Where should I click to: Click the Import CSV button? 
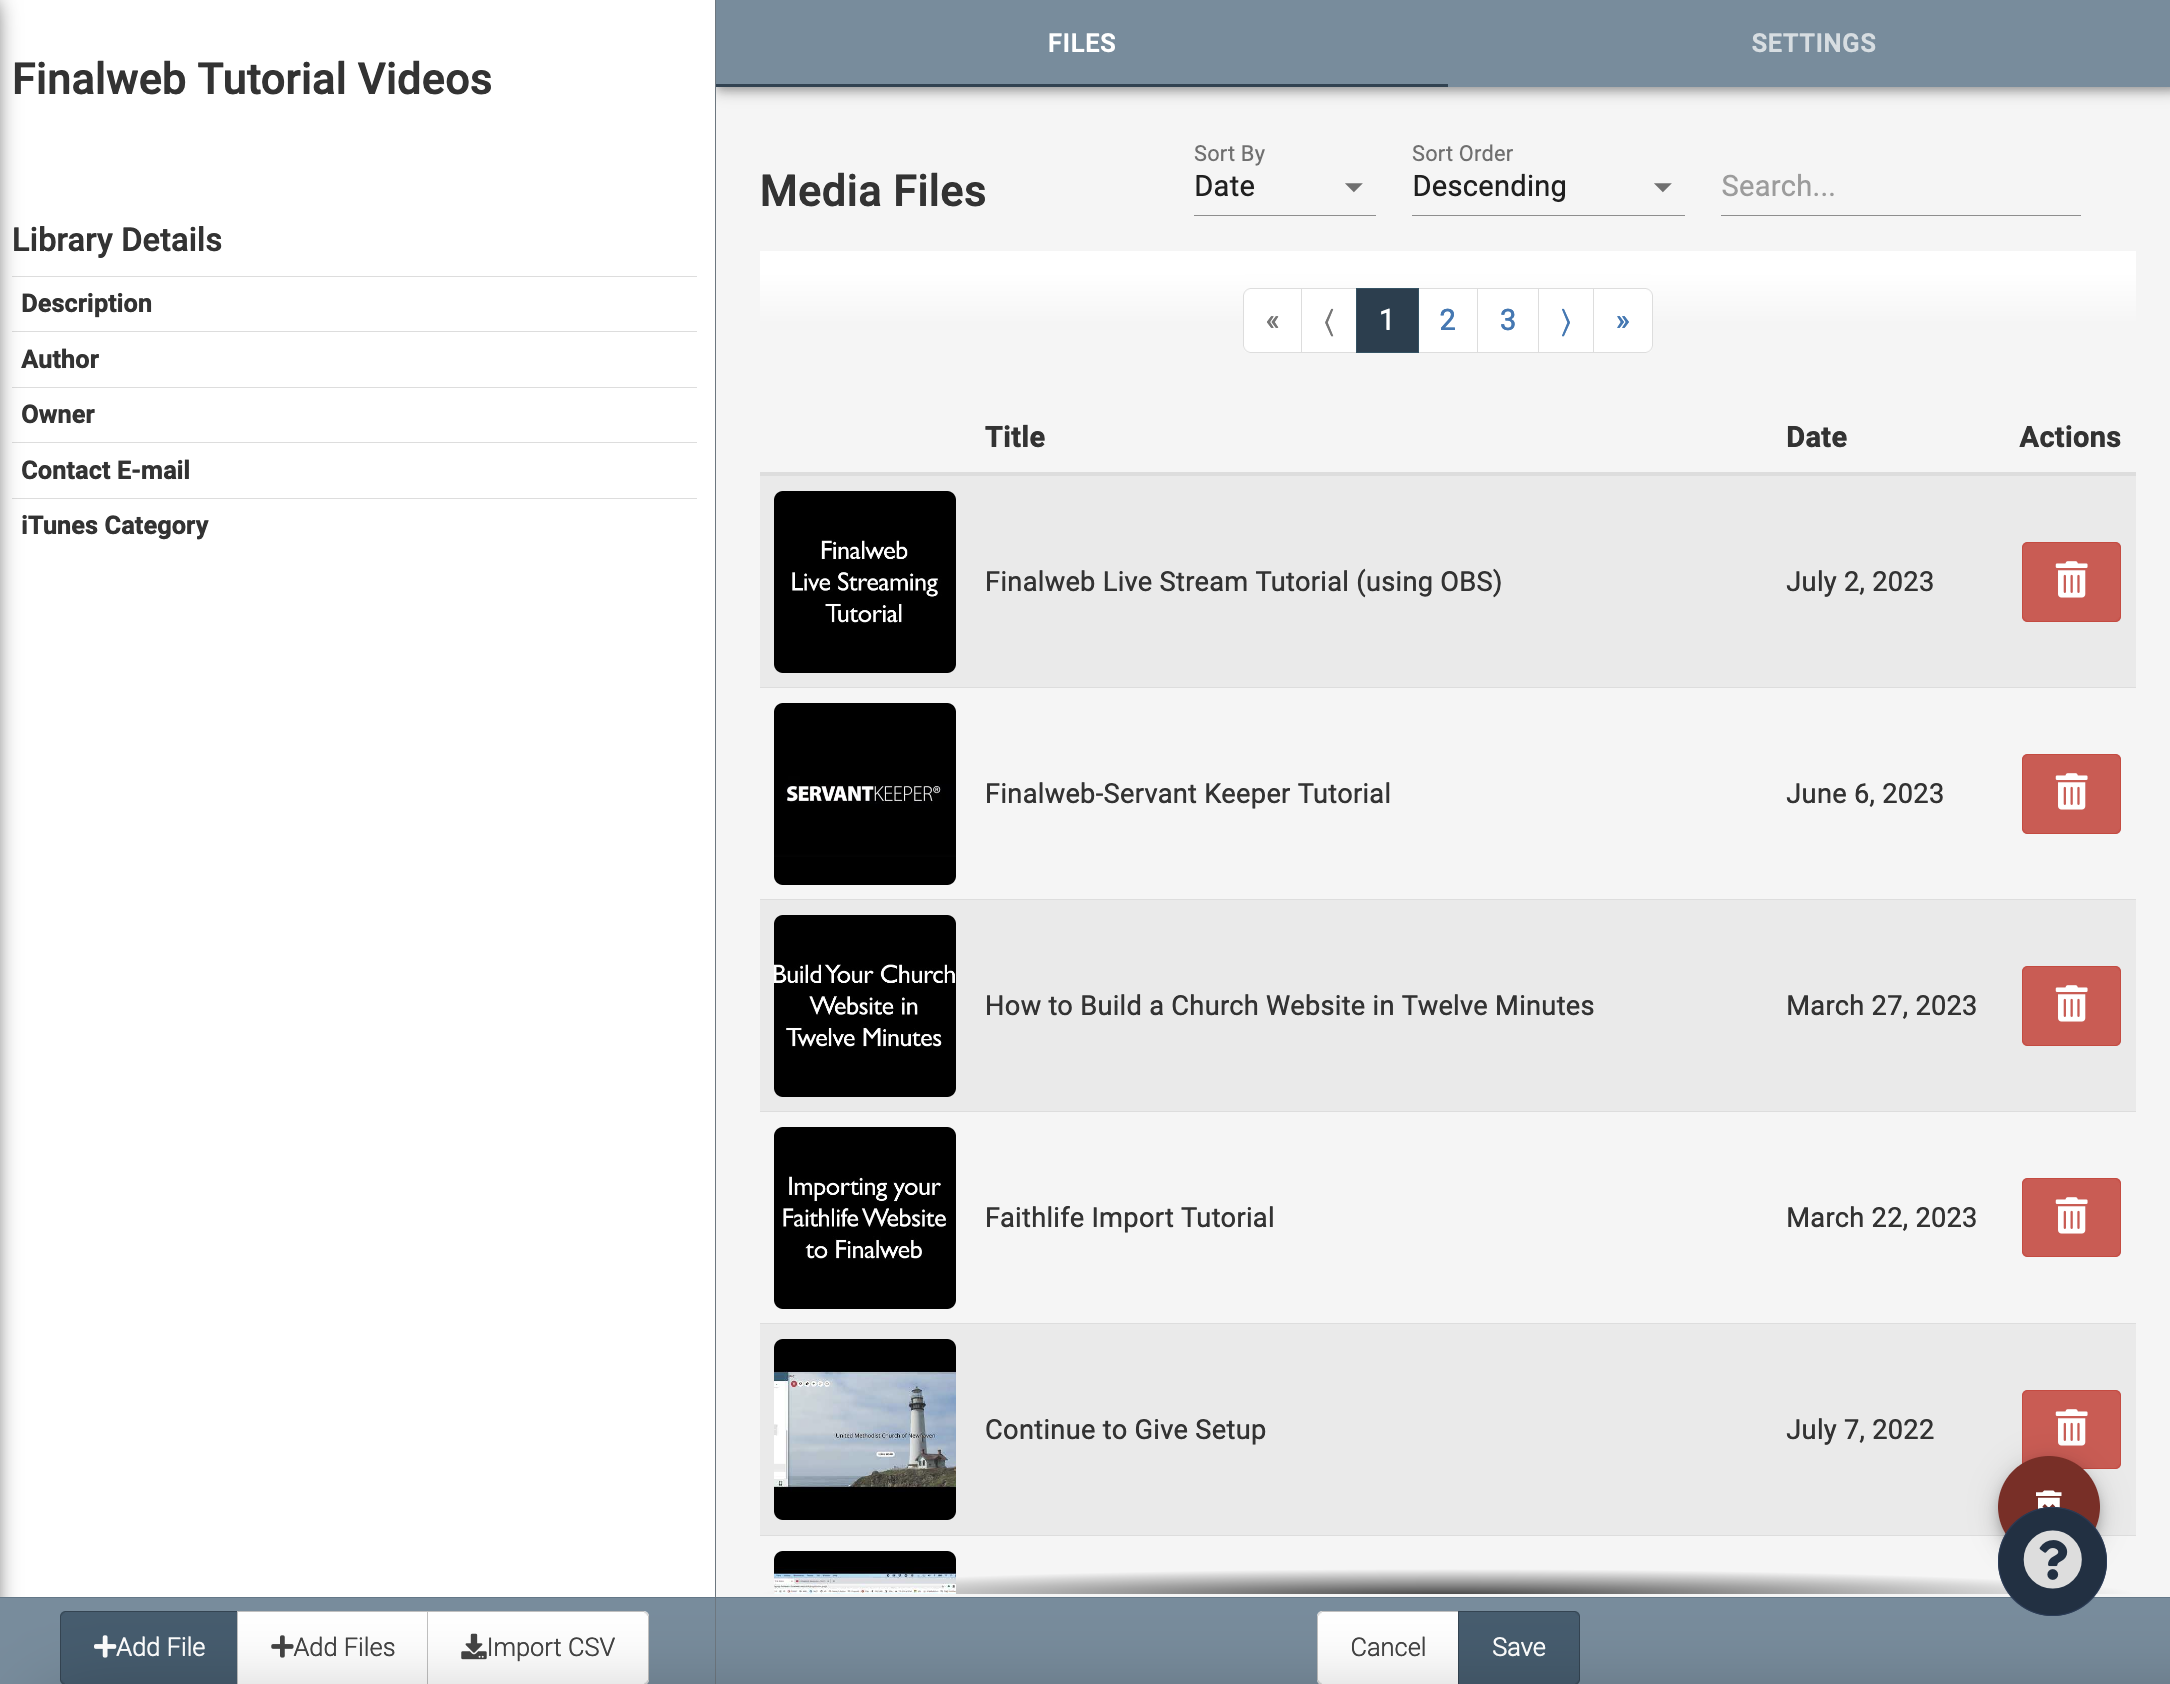point(538,1647)
